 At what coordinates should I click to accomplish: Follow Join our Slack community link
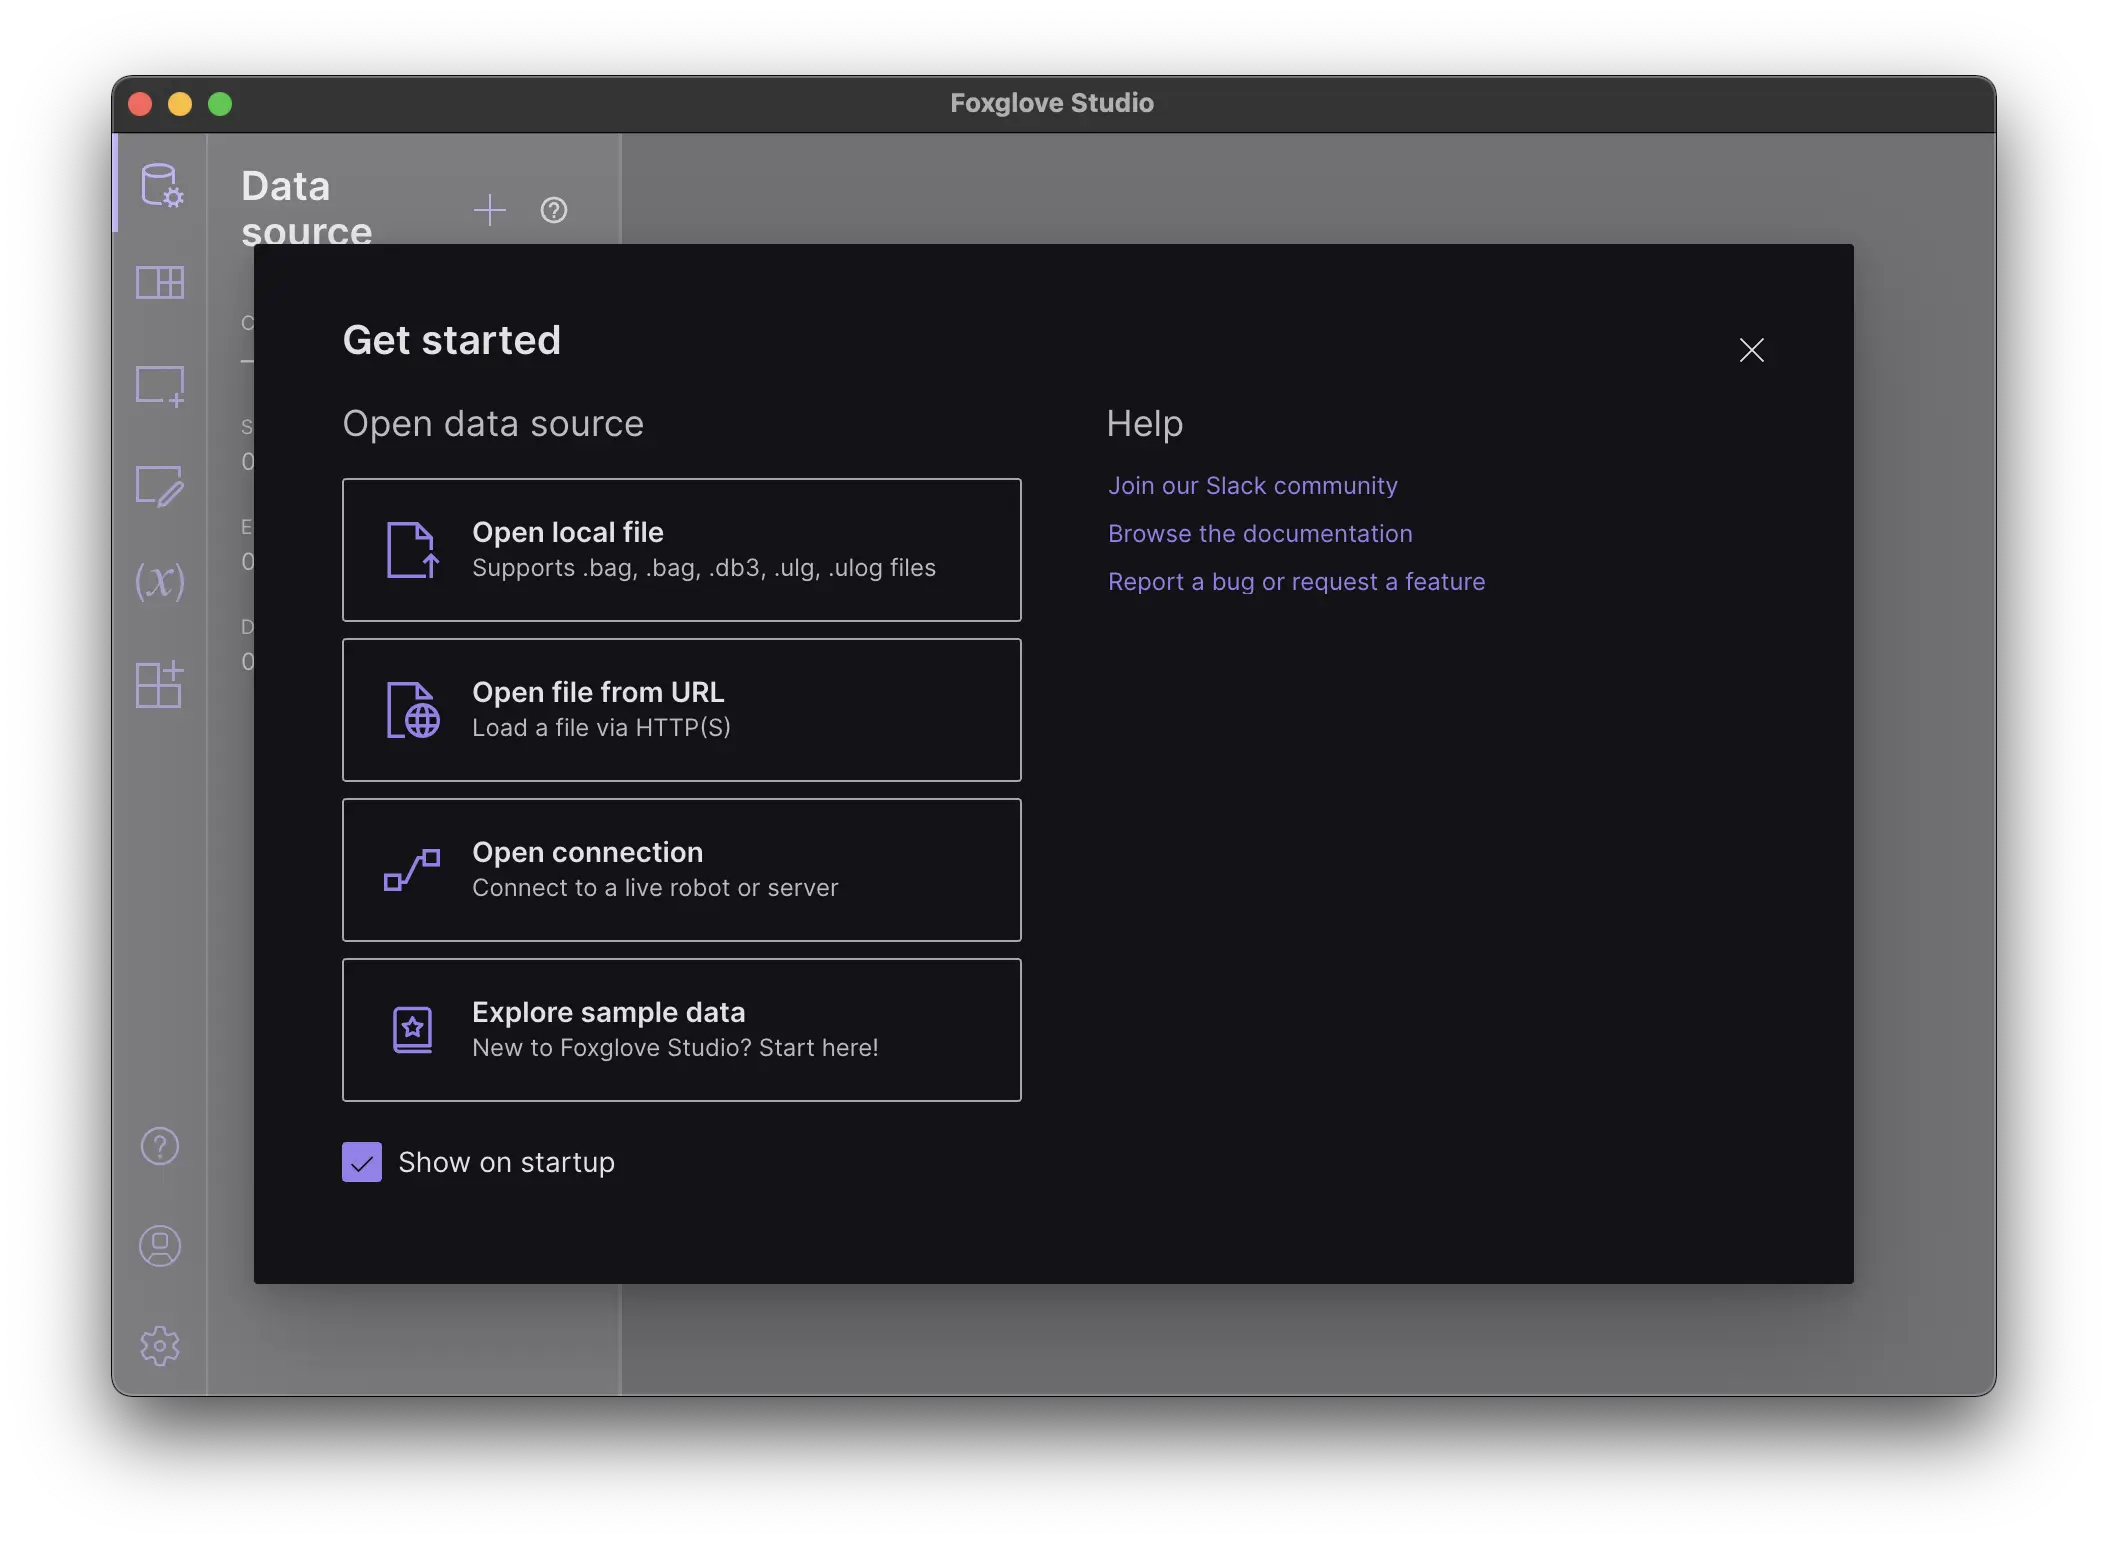coord(1252,486)
